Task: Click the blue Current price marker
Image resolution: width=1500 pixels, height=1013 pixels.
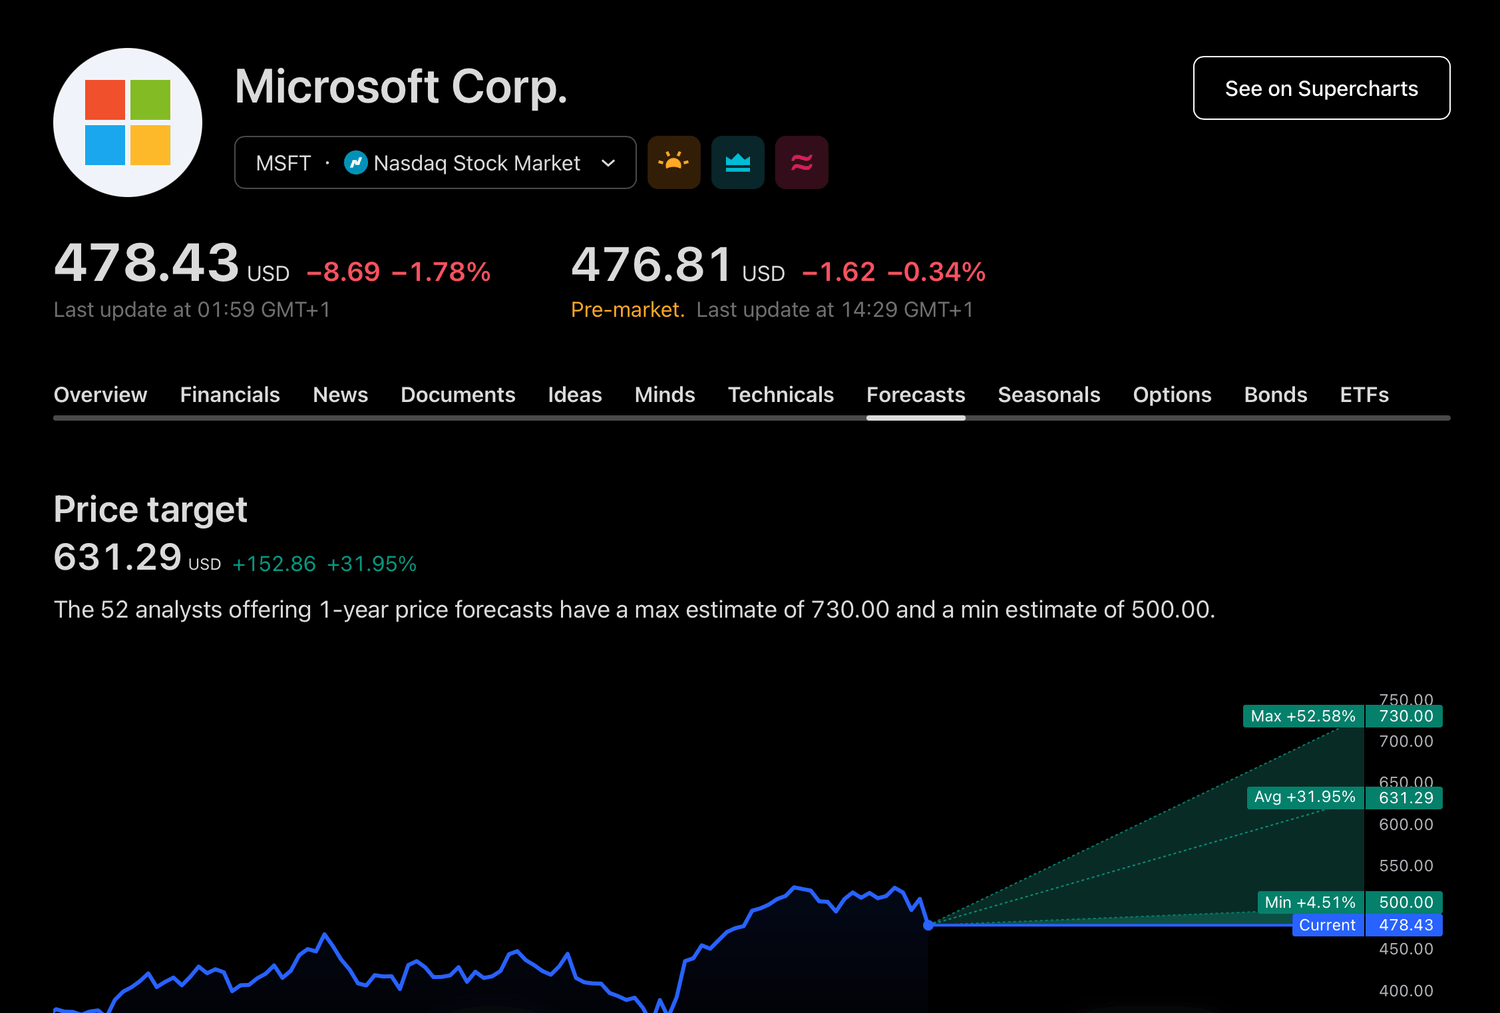Action: pyautogui.click(x=1327, y=925)
